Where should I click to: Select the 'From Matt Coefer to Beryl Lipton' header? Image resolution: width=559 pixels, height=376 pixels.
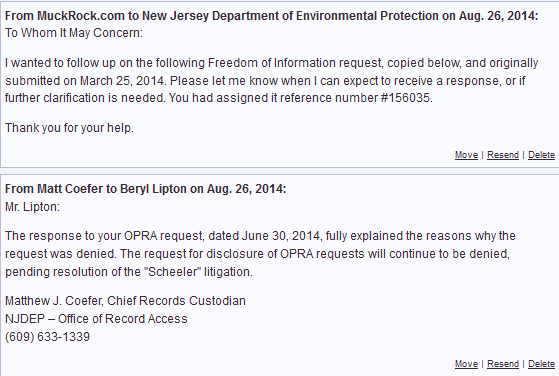[x=145, y=189]
